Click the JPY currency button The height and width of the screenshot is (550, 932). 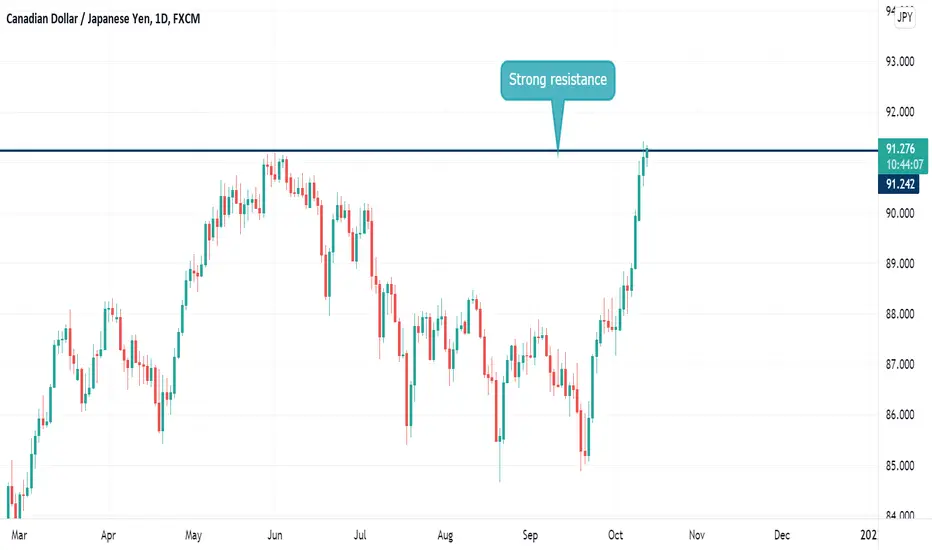click(905, 17)
